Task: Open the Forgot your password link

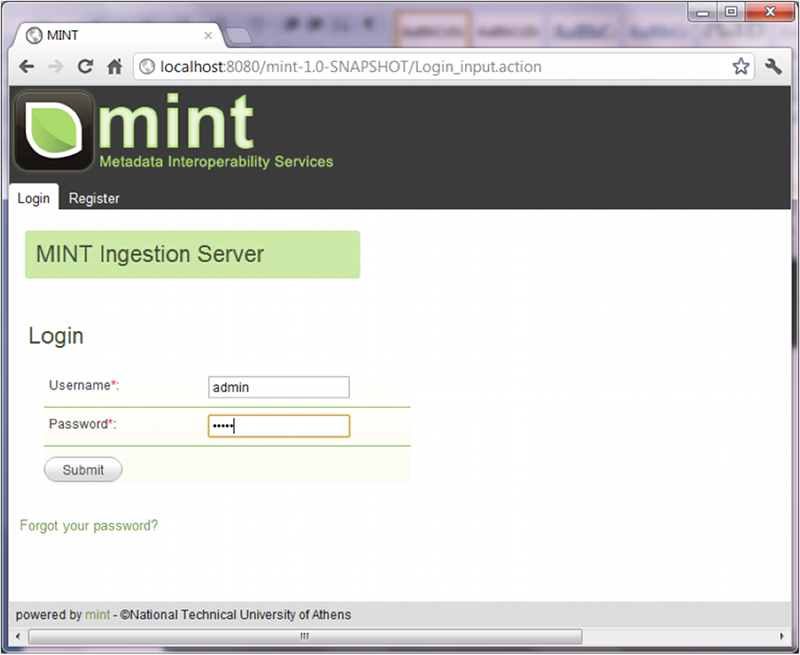Action: [x=89, y=525]
